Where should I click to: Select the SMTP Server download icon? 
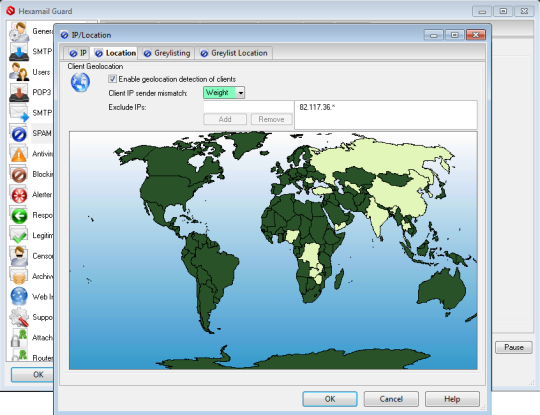pos(19,52)
